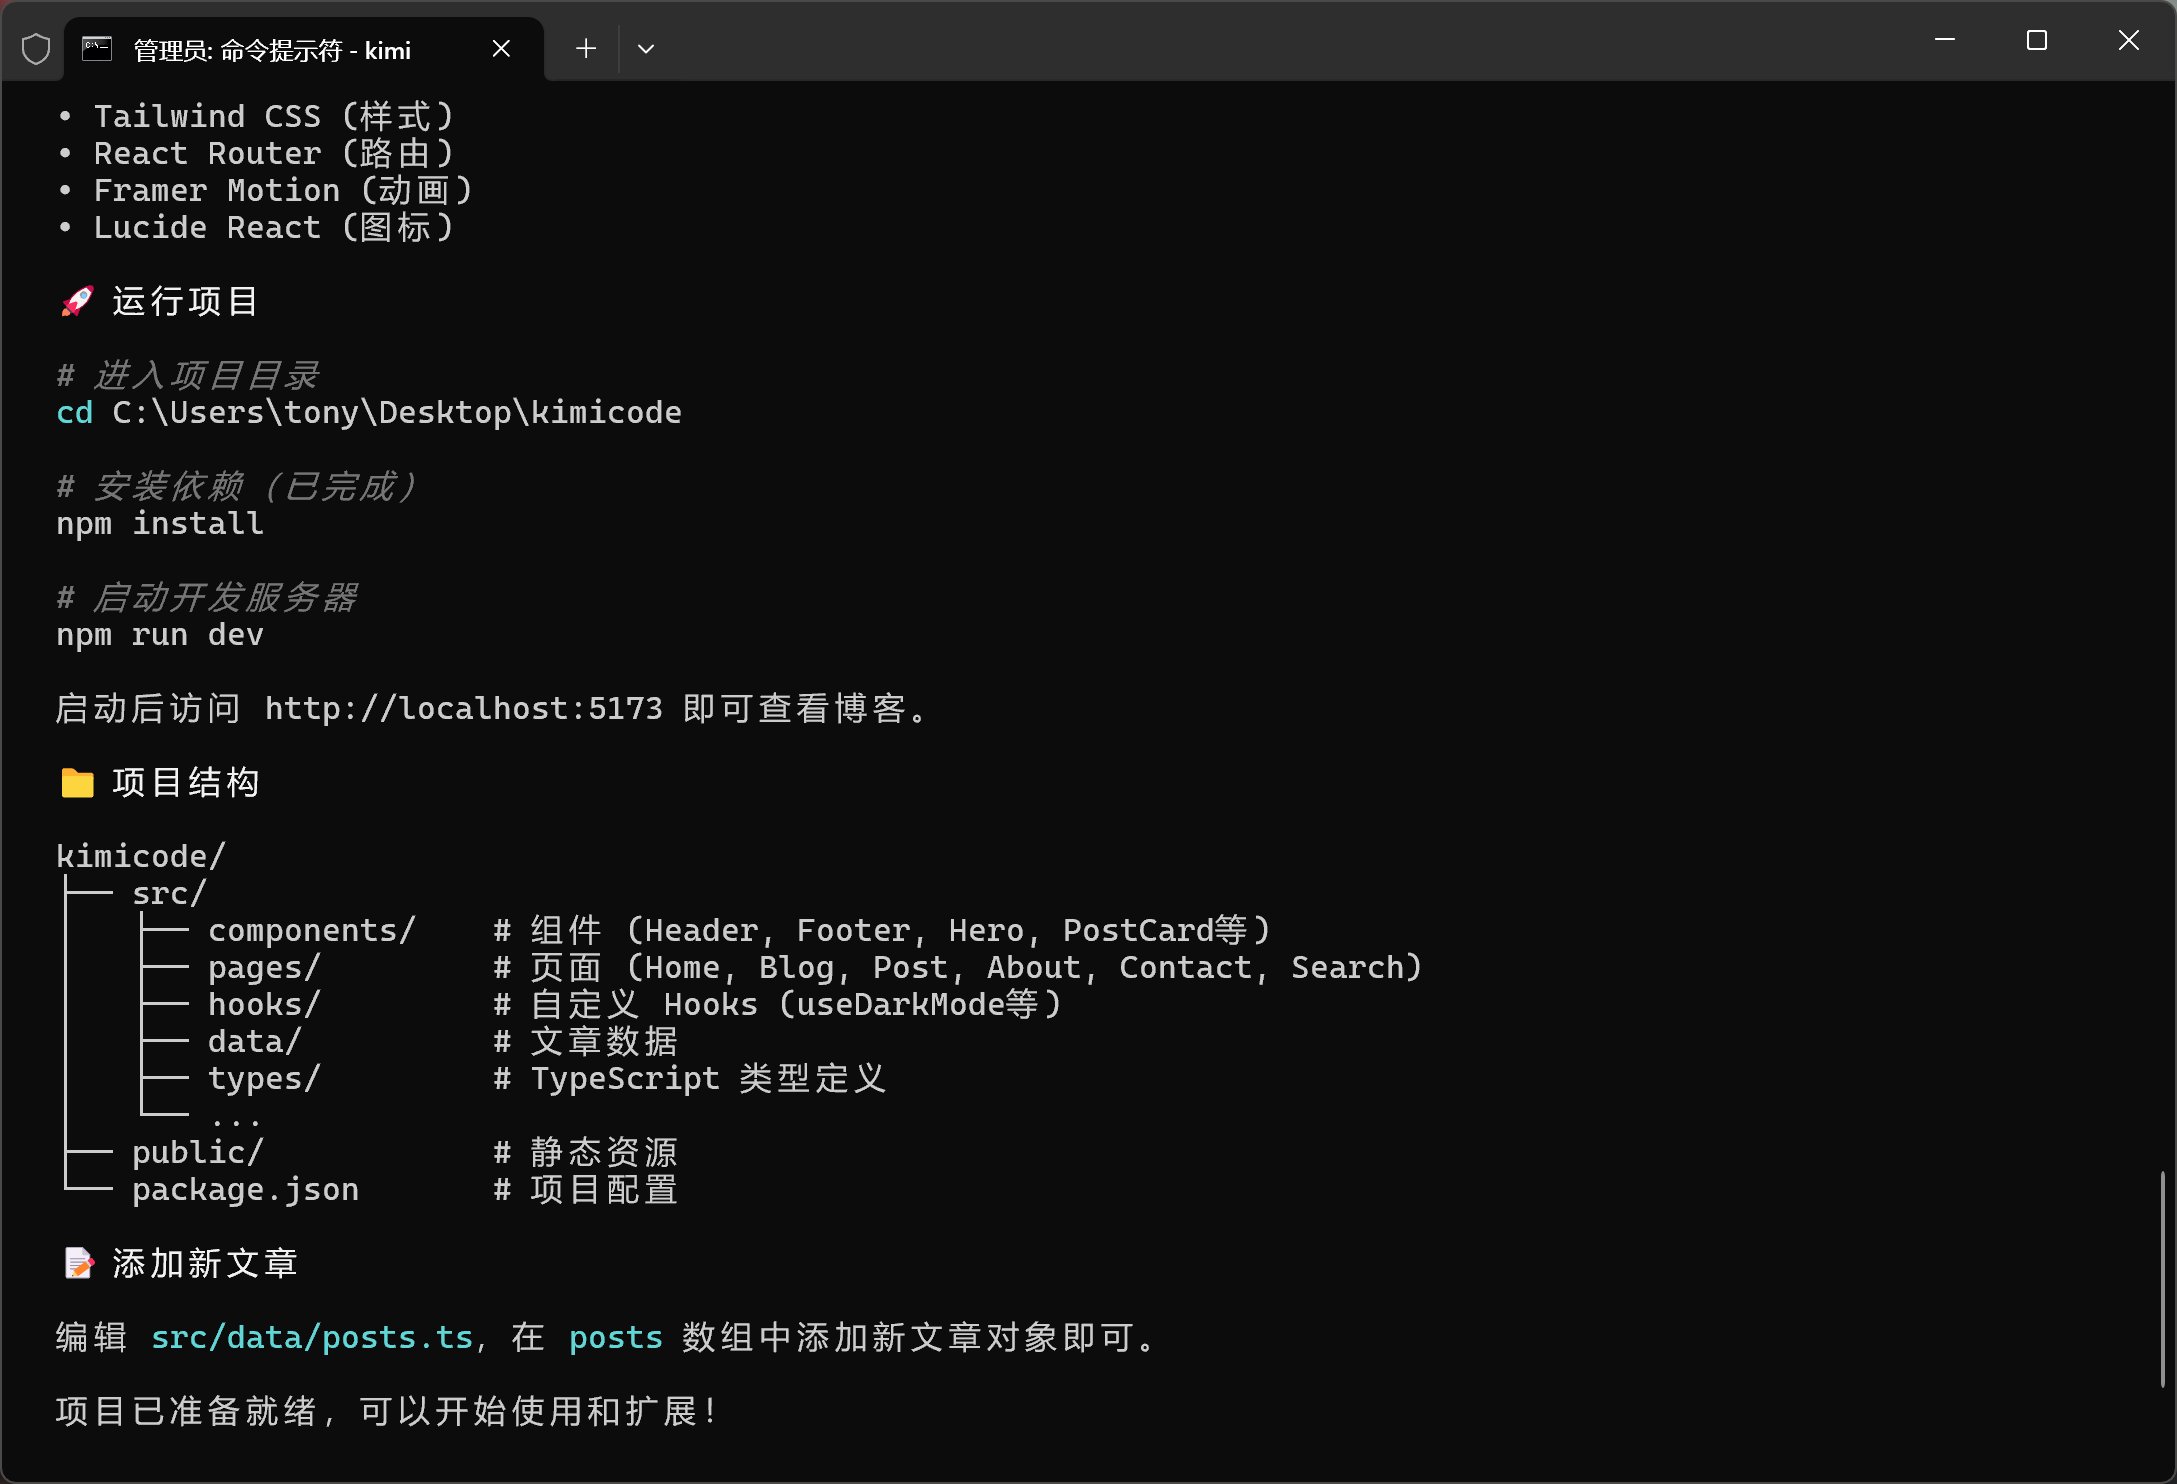Click the vertical scrollbar thumb
Viewport: 2177px width, 1484px height.
[2162, 1280]
